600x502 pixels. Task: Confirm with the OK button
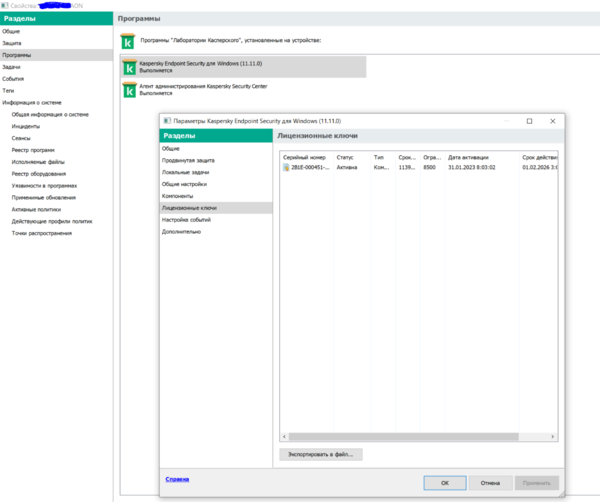click(x=445, y=483)
